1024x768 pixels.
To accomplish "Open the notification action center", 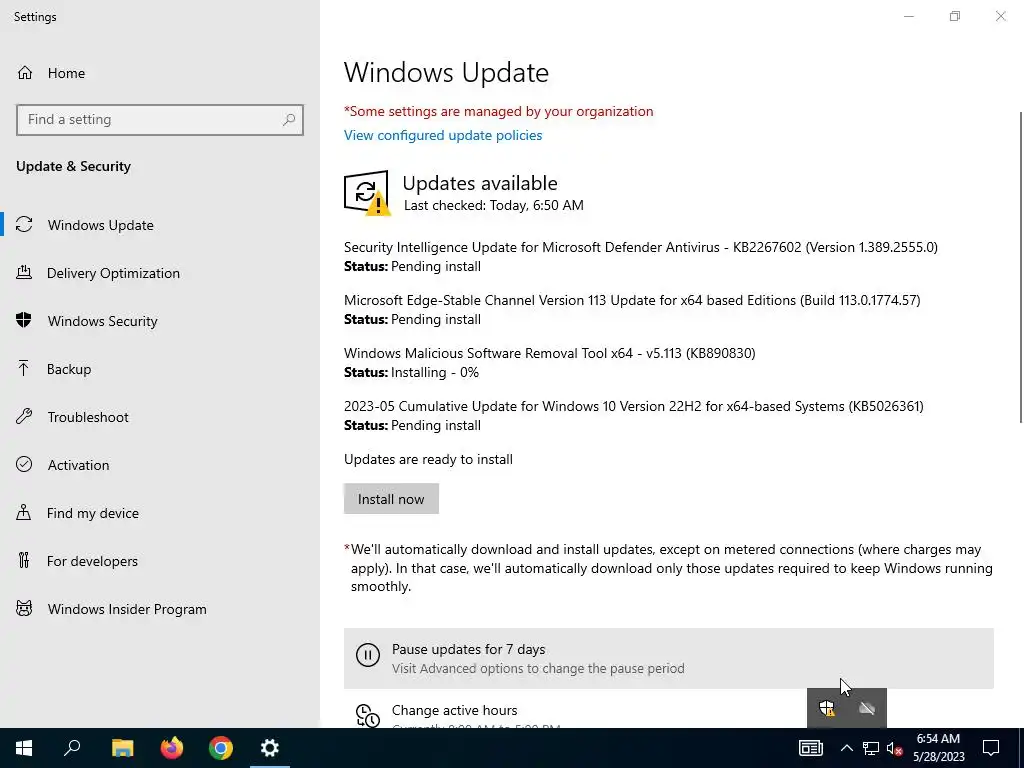I will (x=991, y=748).
